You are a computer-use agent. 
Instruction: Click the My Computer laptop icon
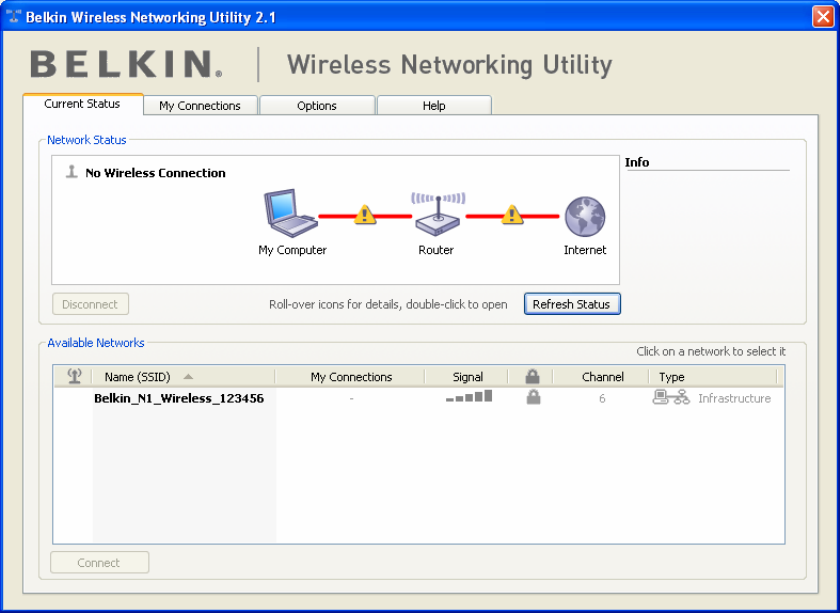tap(290, 213)
